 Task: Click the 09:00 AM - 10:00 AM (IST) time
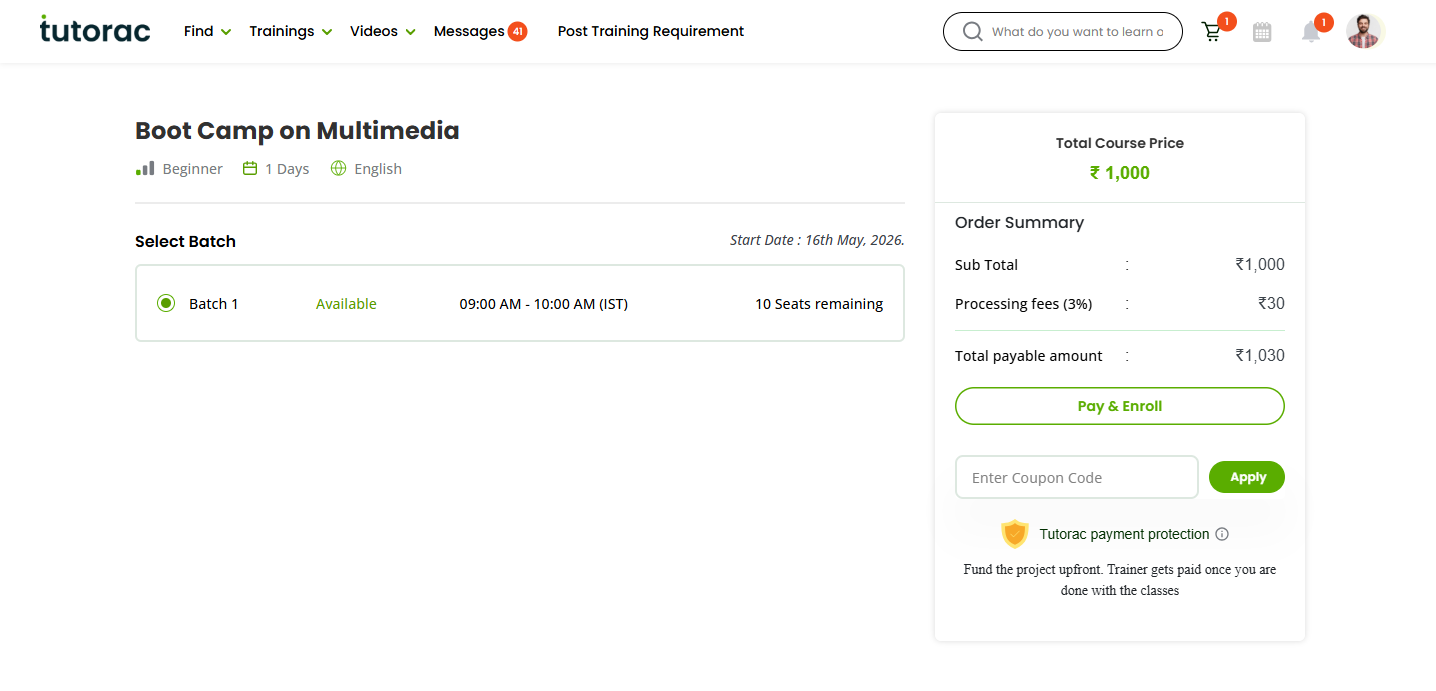point(544,304)
